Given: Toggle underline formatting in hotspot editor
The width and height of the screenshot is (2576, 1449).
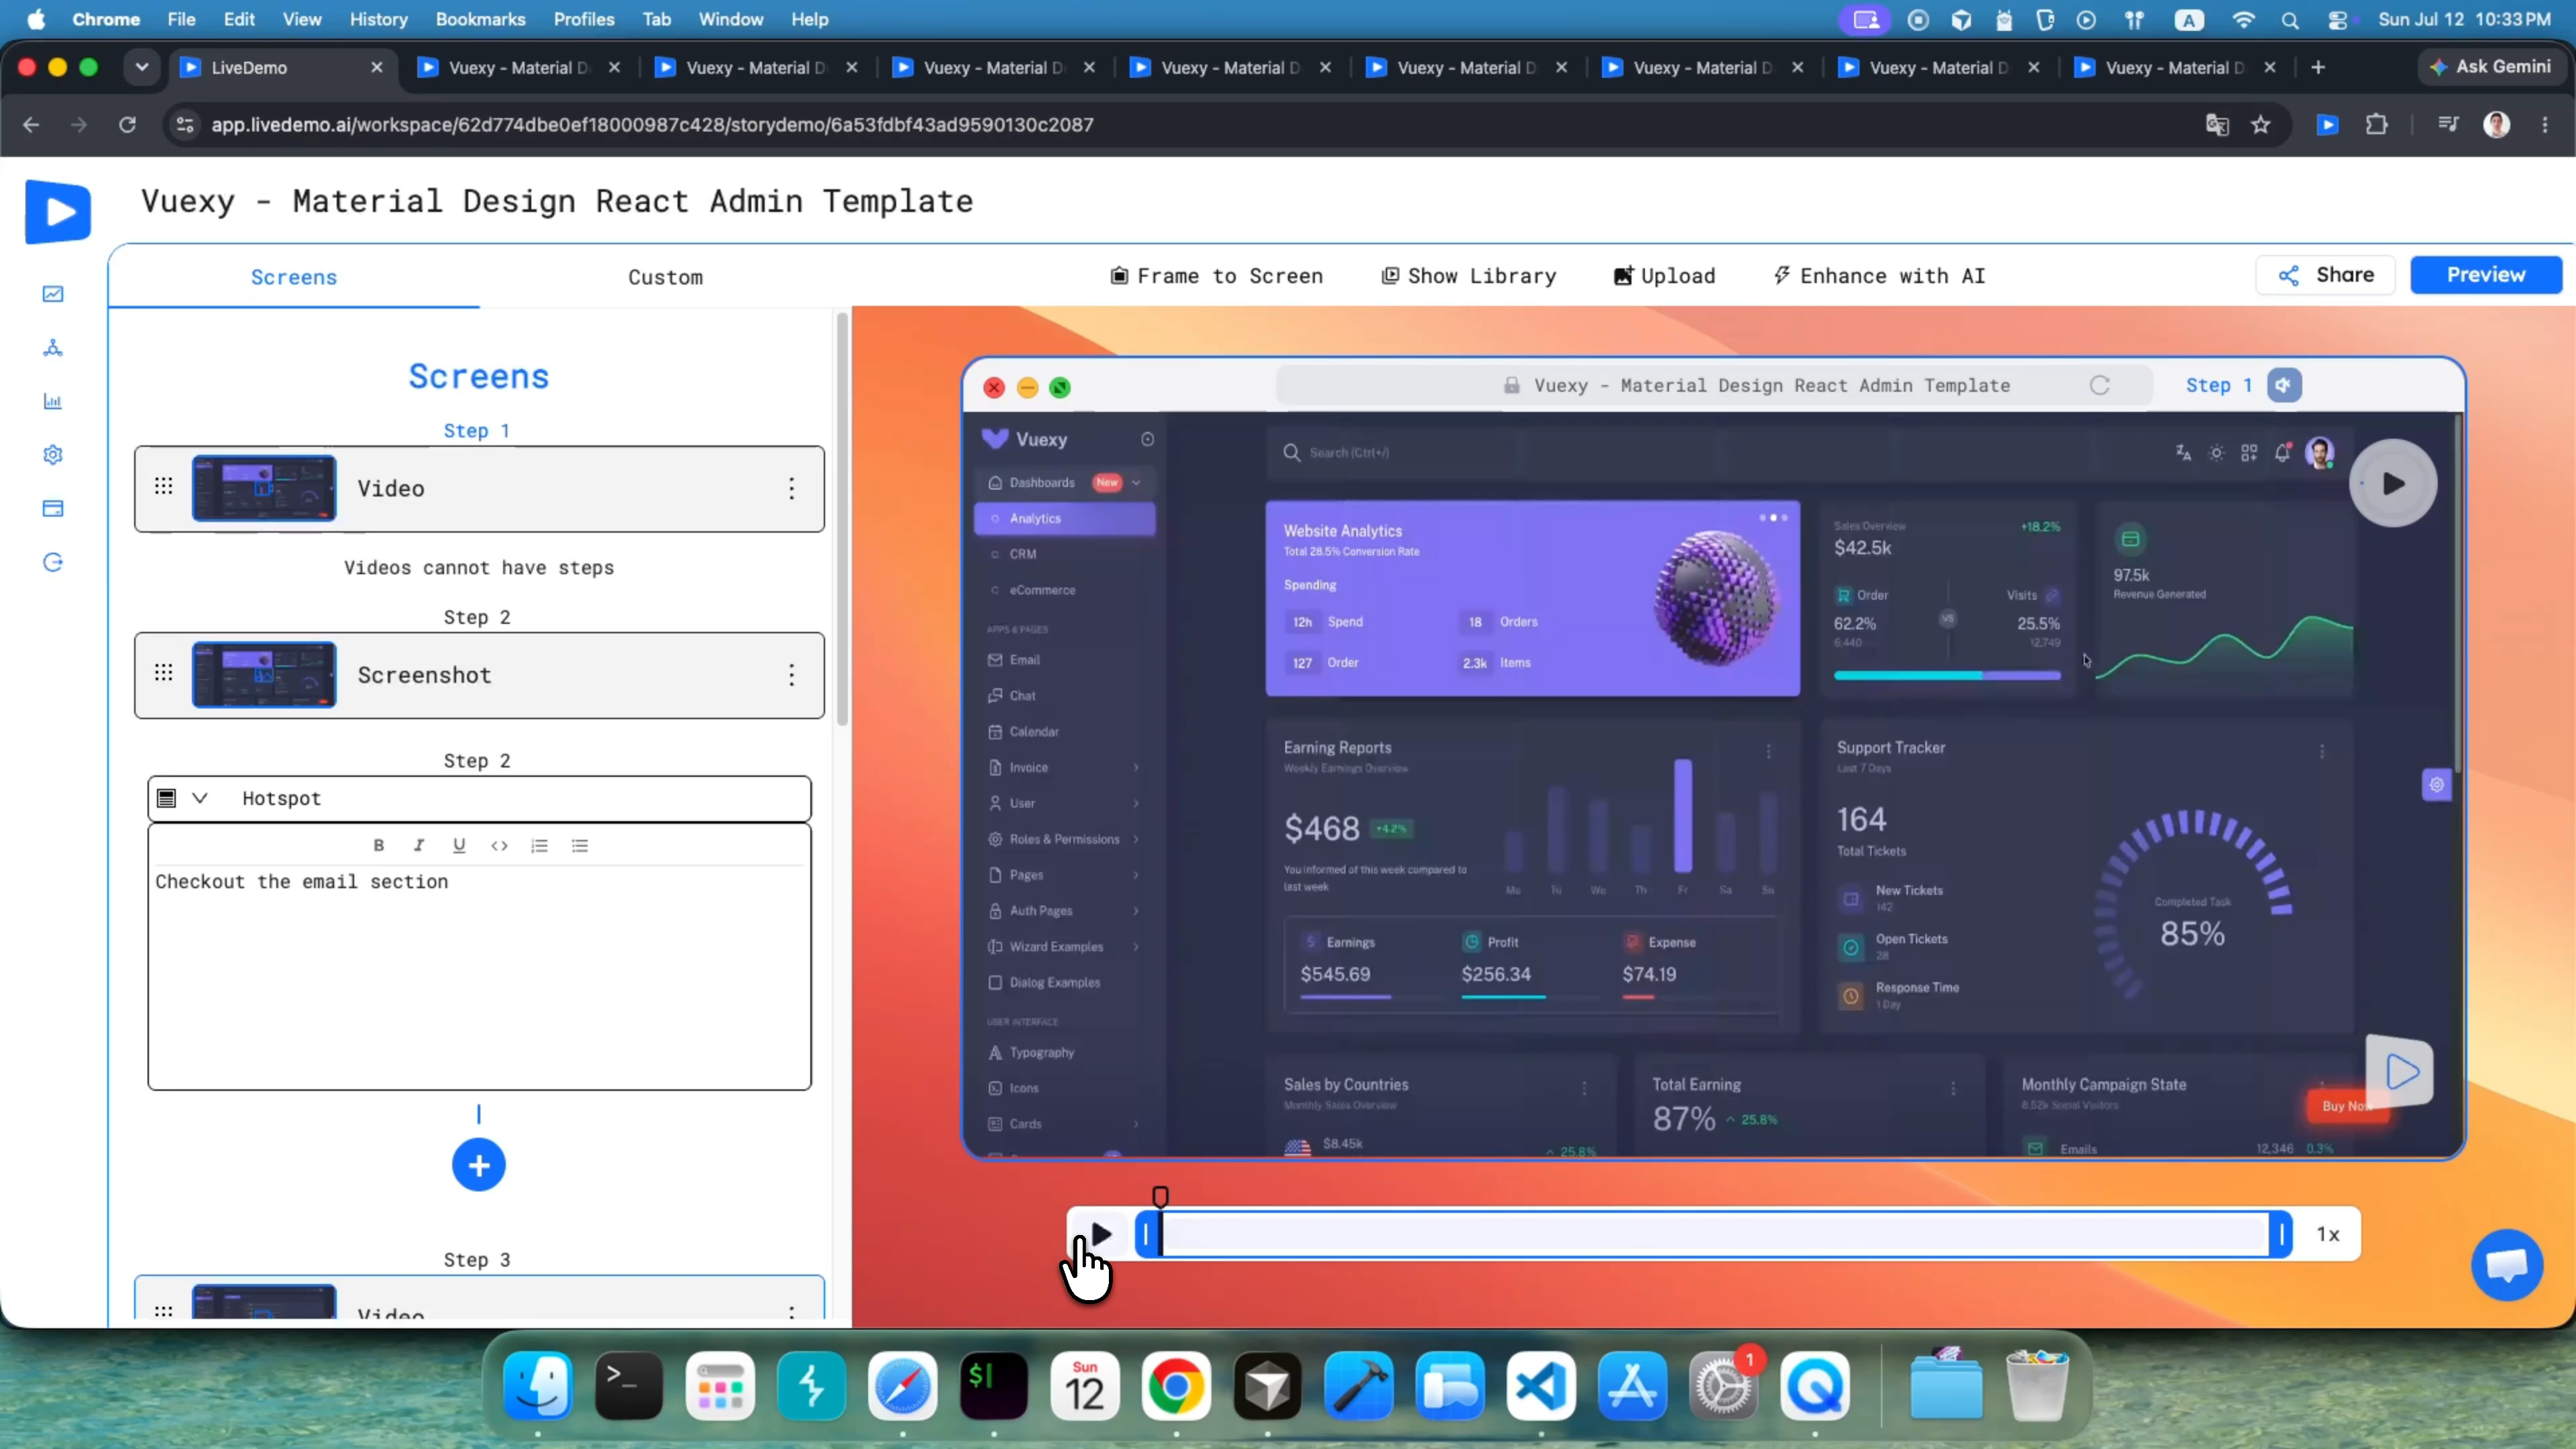Looking at the screenshot, I should (459, 845).
